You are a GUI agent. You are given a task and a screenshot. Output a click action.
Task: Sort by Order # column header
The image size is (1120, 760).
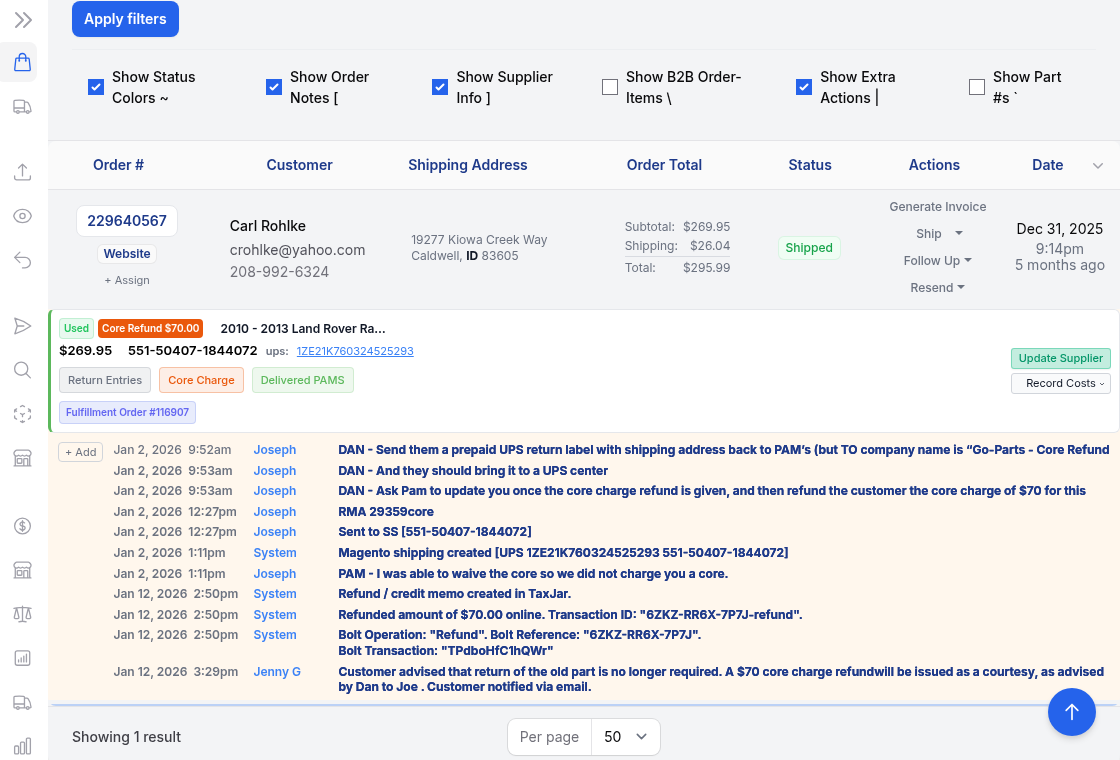tap(118, 165)
